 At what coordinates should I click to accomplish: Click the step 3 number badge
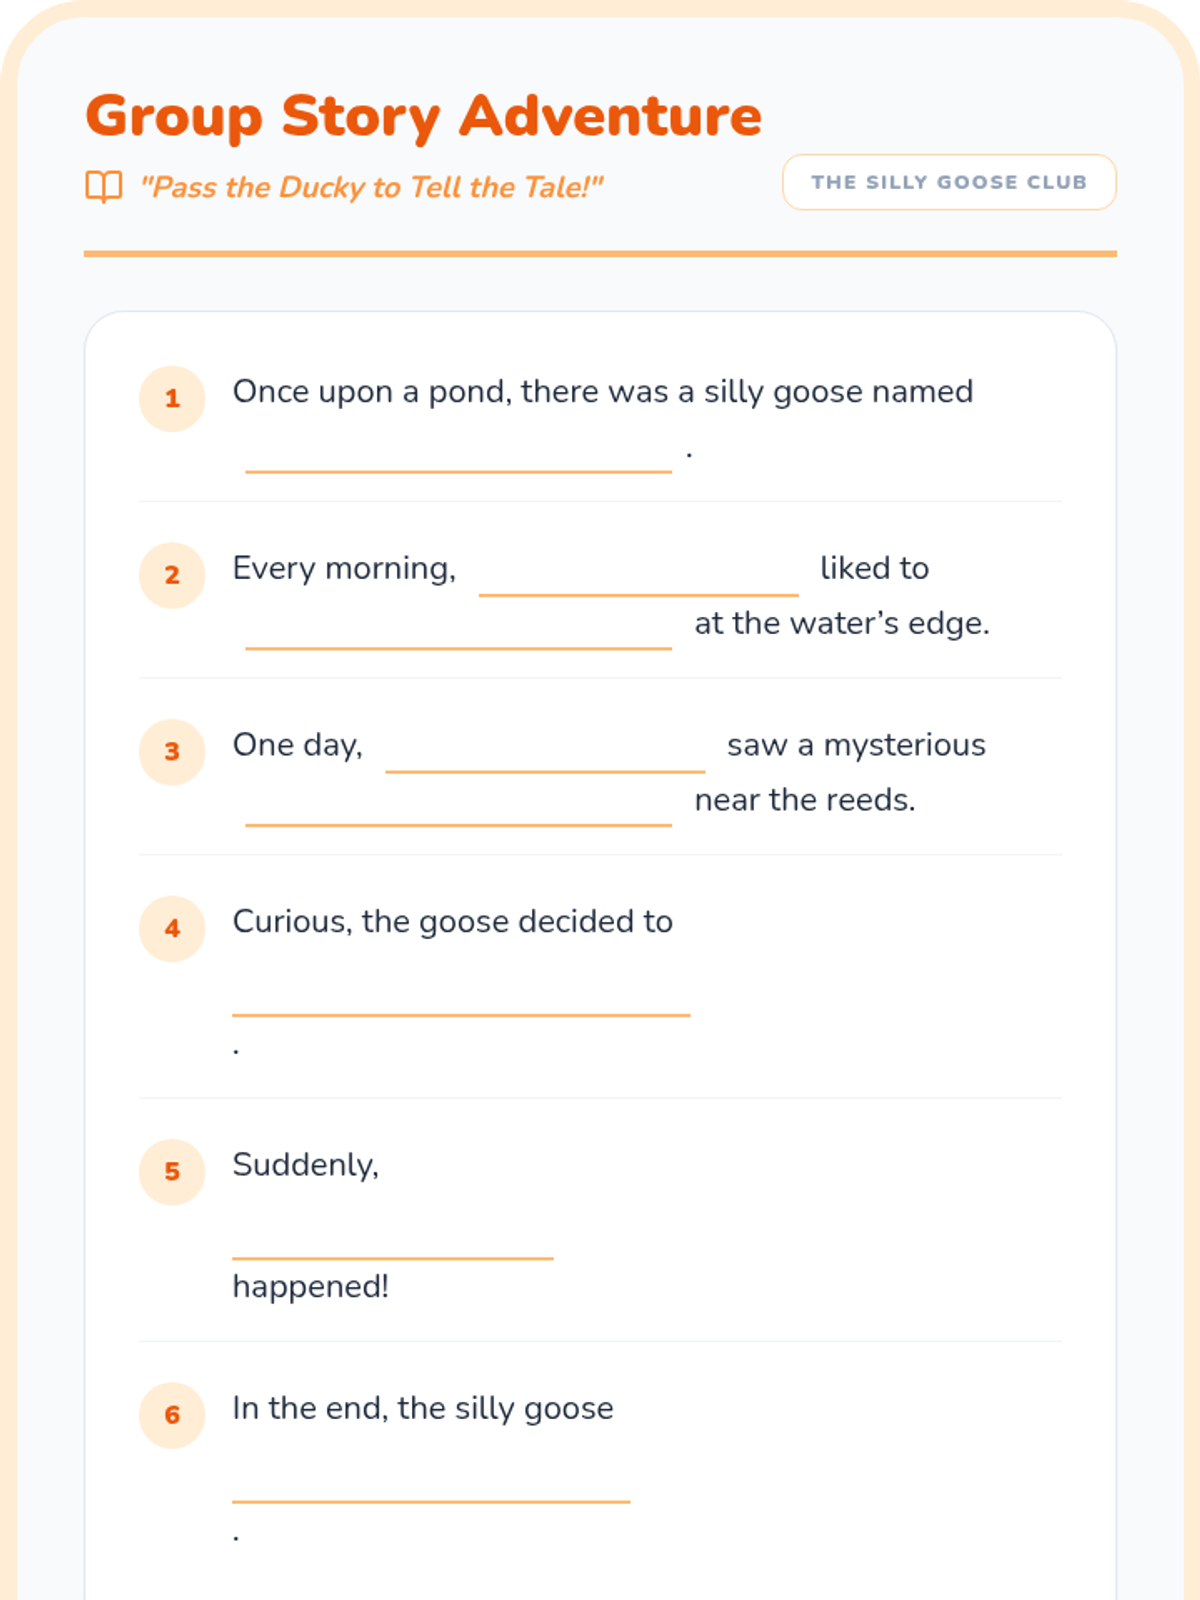(x=172, y=752)
